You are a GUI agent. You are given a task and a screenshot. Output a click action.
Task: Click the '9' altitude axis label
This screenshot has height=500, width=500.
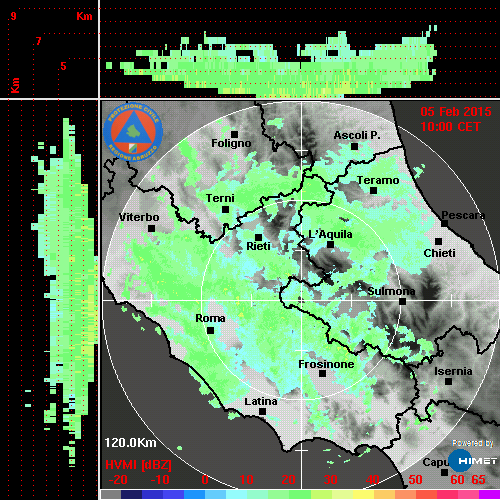point(13,16)
